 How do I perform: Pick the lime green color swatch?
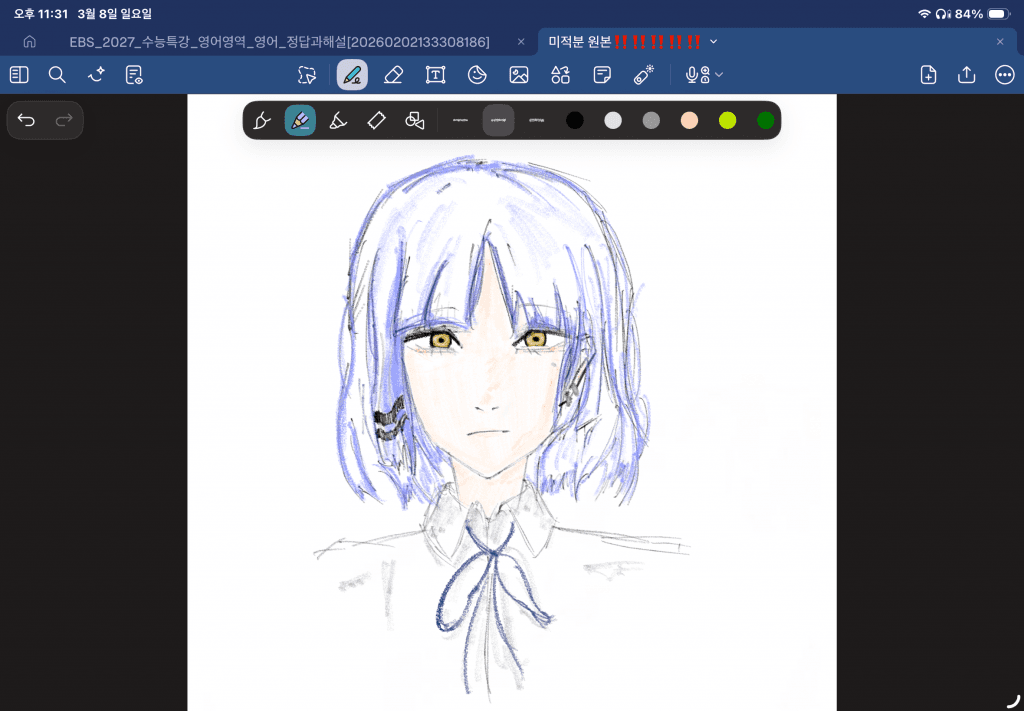pyautogui.click(x=727, y=121)
